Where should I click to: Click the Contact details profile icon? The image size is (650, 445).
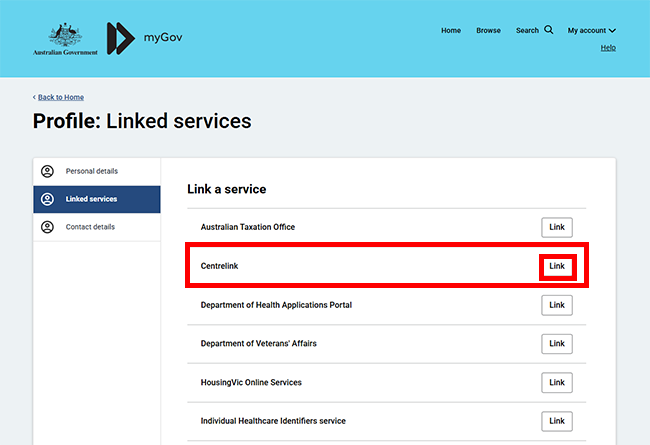(47, 227)
